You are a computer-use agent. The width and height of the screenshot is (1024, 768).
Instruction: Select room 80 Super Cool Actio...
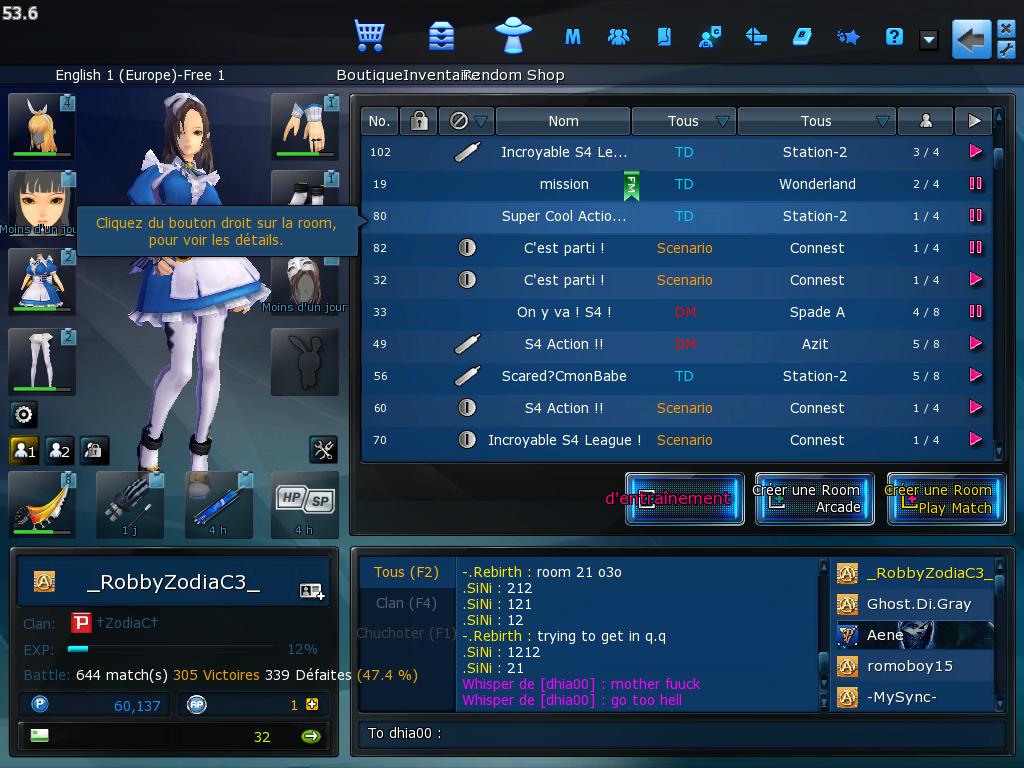click(677, 216)
